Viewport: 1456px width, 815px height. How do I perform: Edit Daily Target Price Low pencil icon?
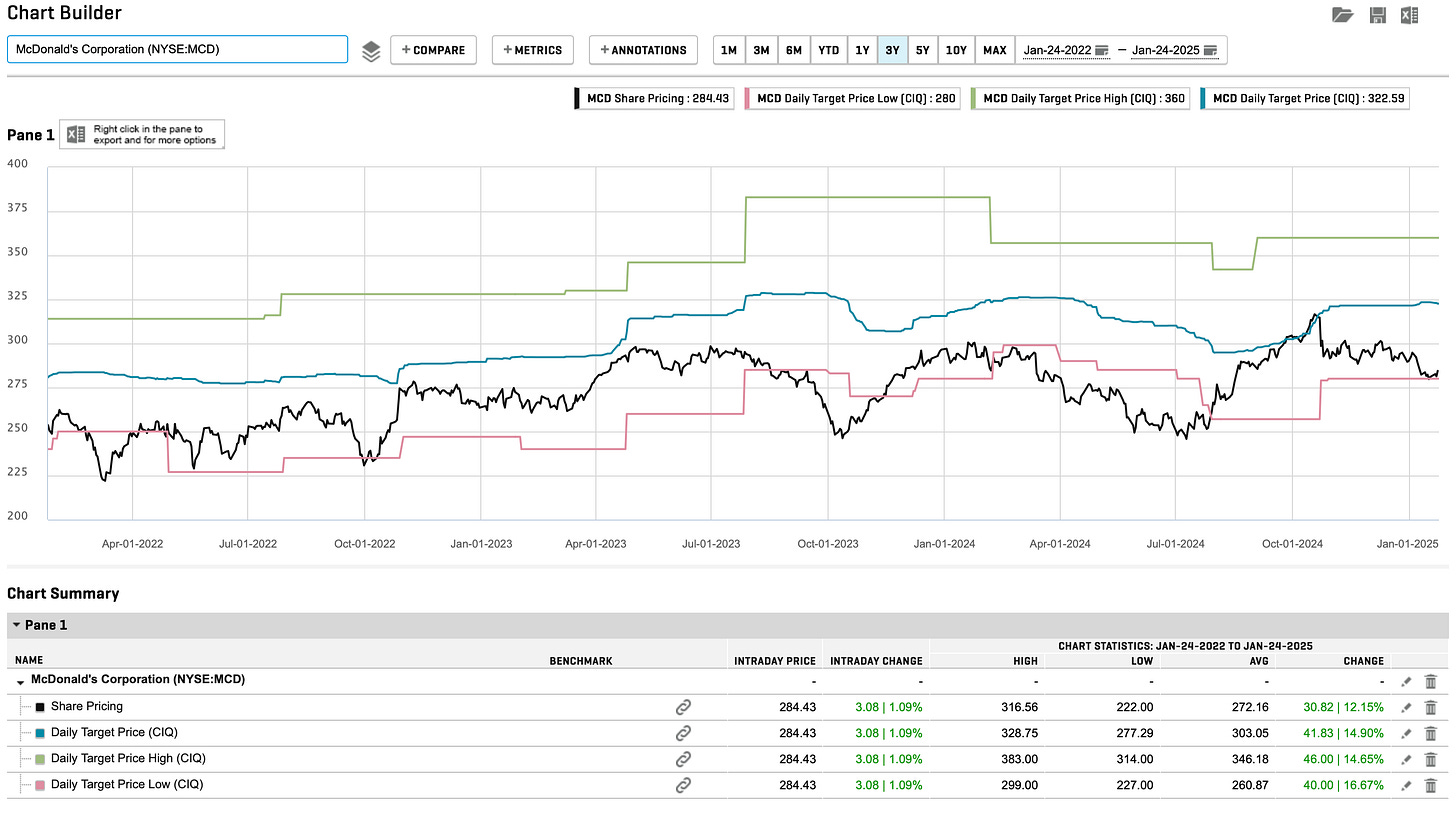coord(1406,785)
